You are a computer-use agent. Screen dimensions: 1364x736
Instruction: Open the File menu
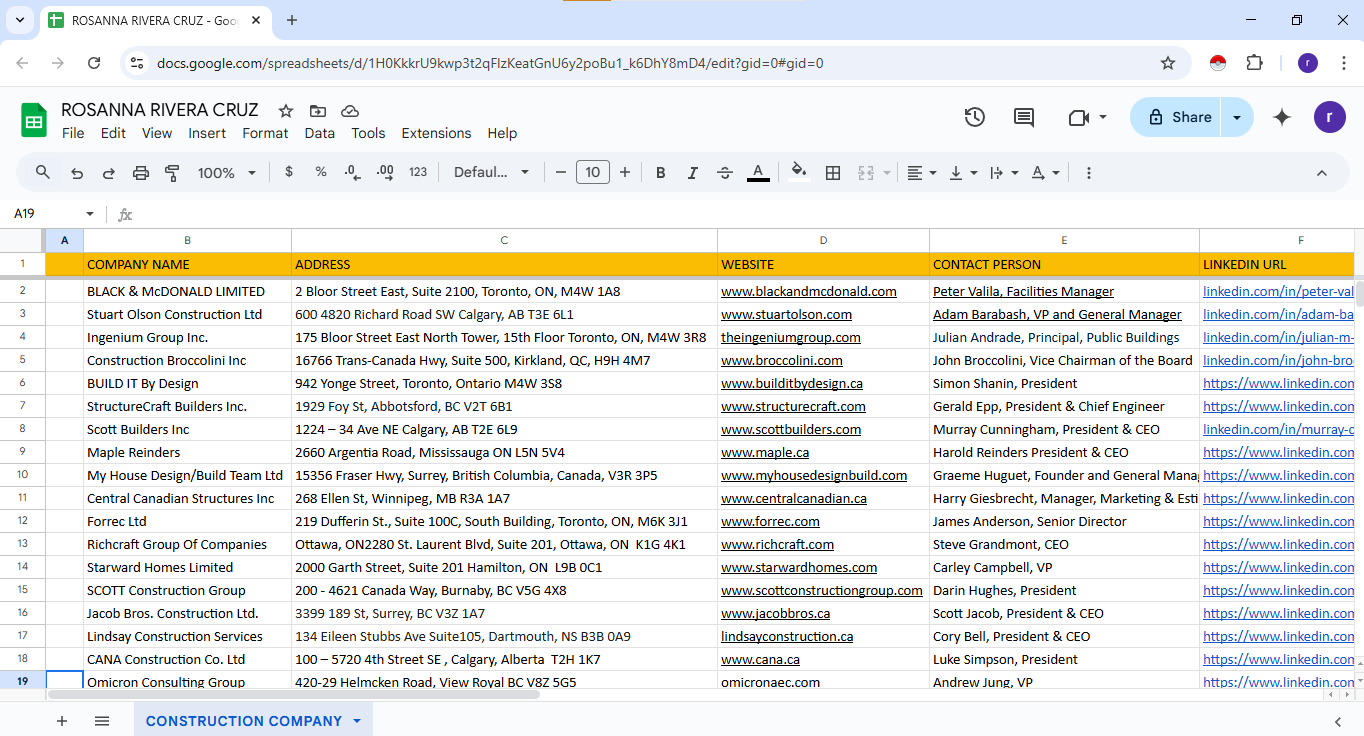coord(73,133)
